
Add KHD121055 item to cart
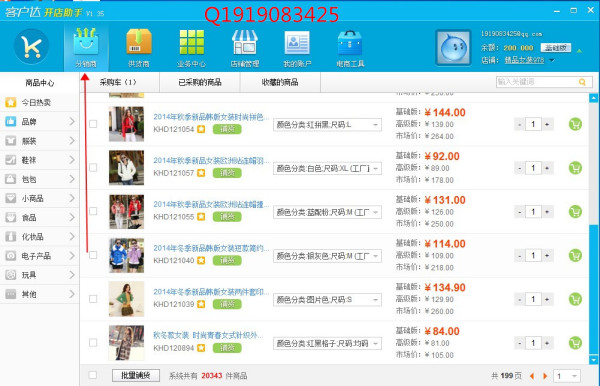tap(575, 212)
